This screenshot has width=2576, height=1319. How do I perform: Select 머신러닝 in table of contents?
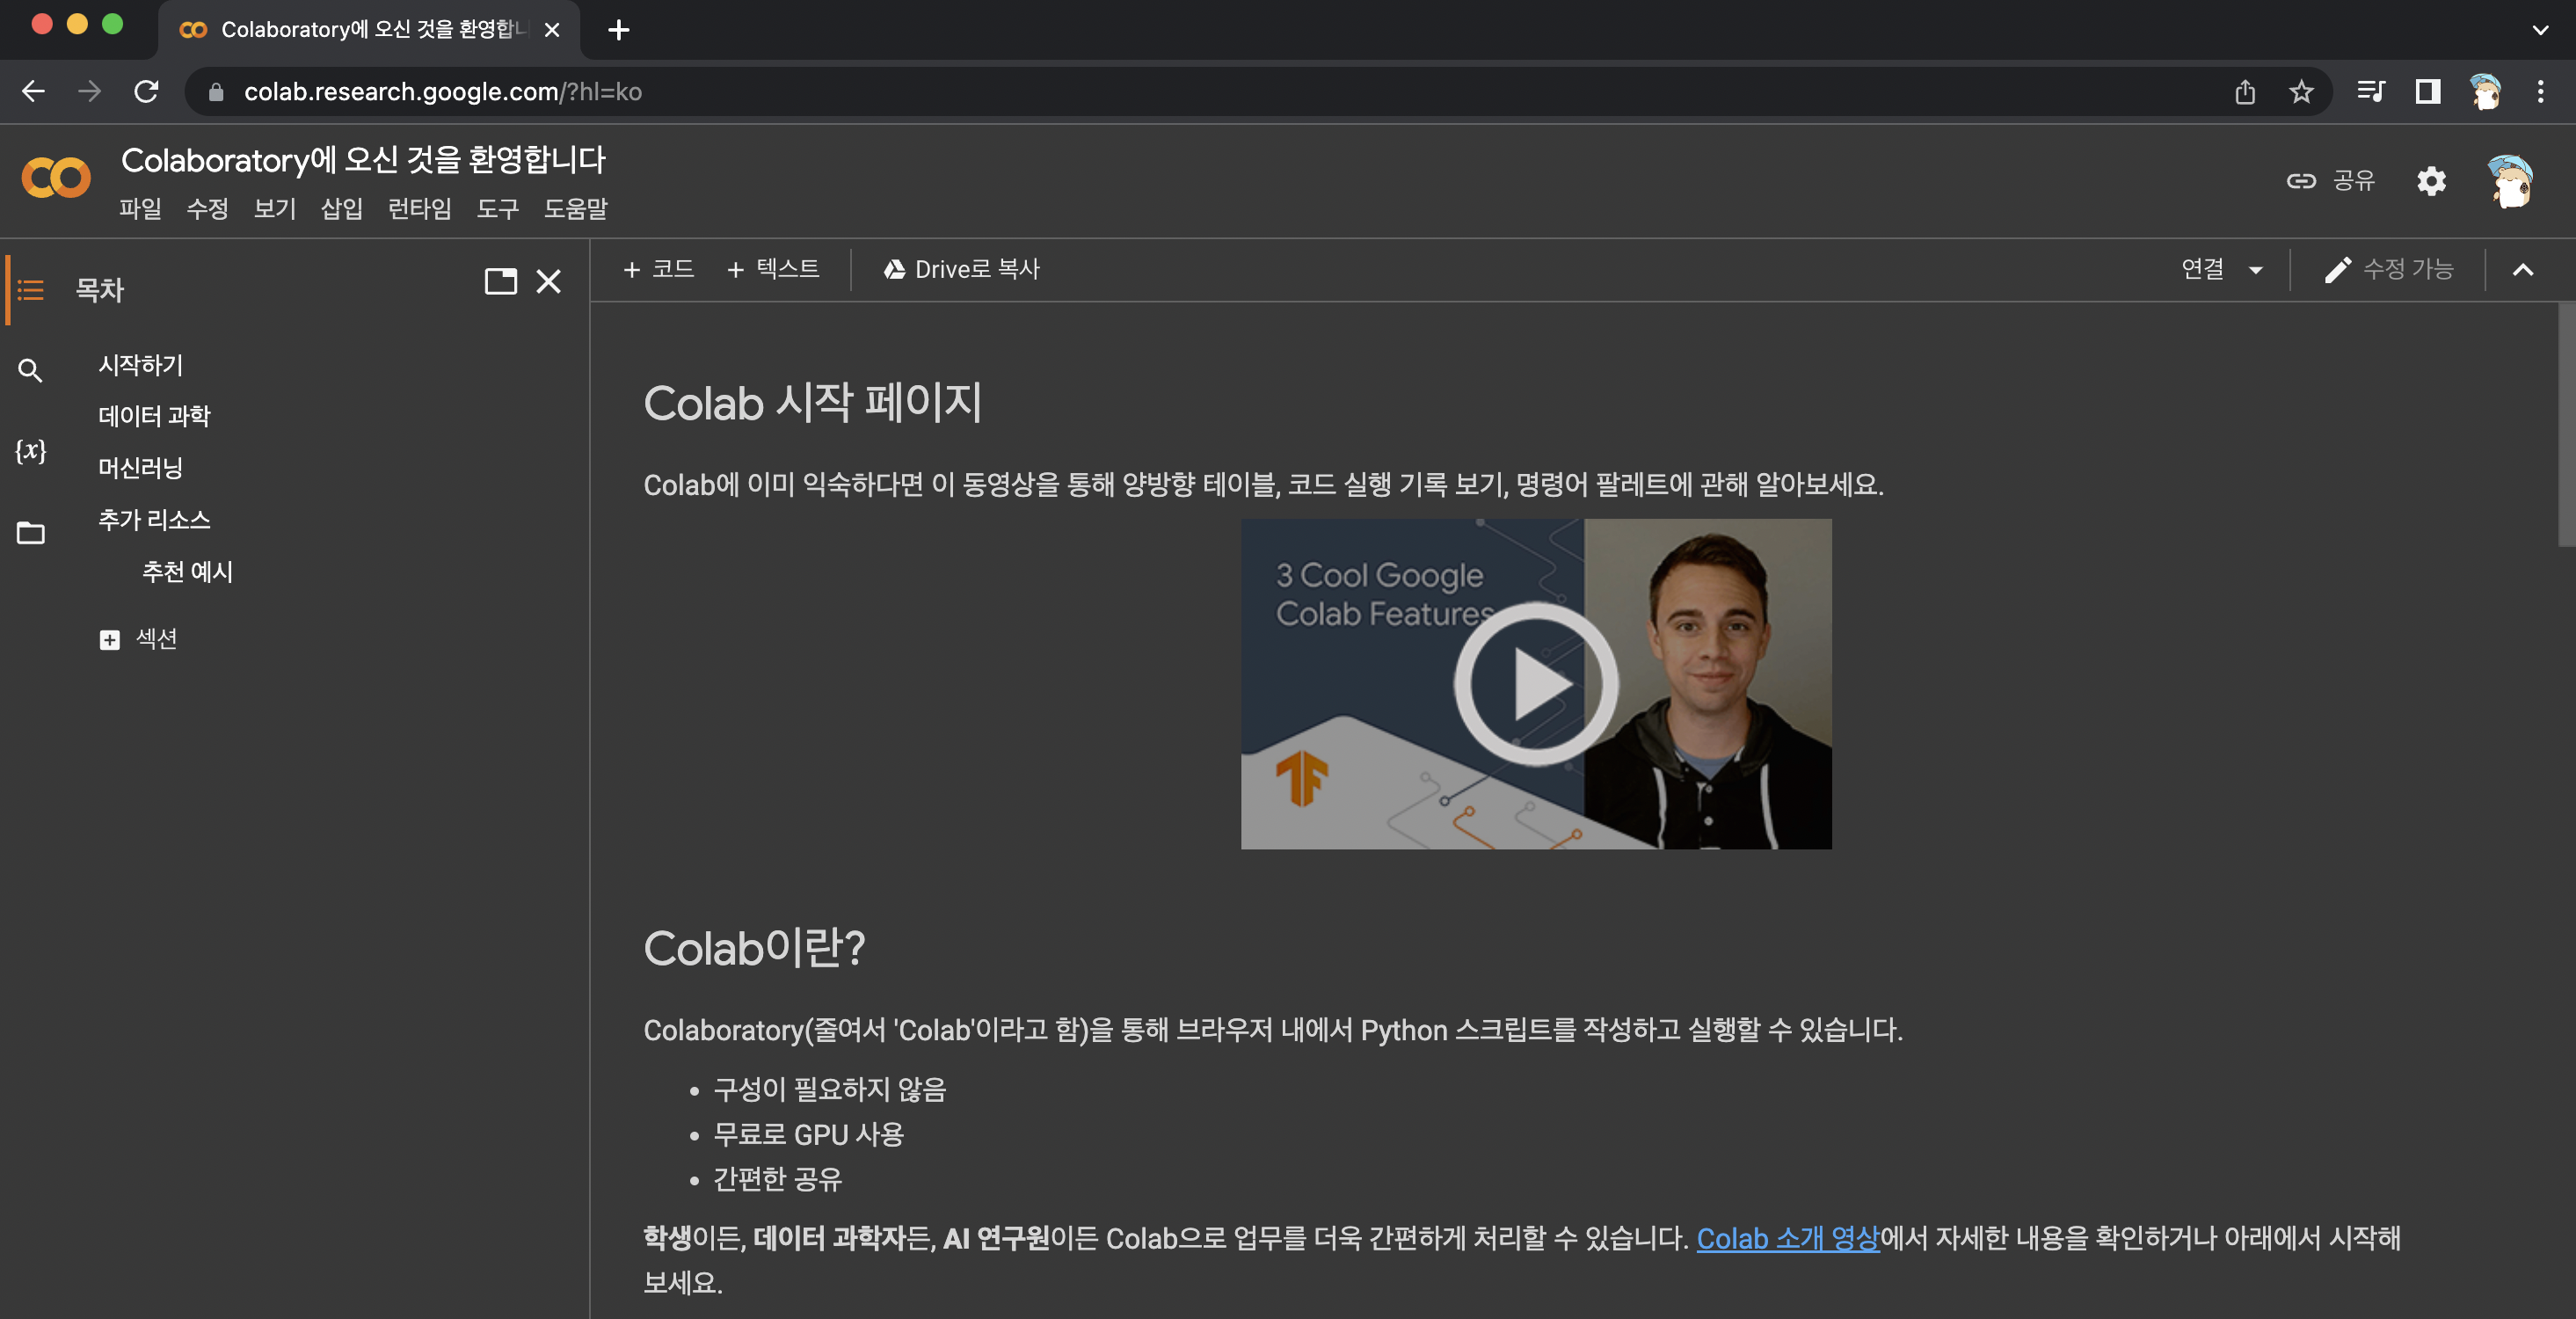(140, 468)
